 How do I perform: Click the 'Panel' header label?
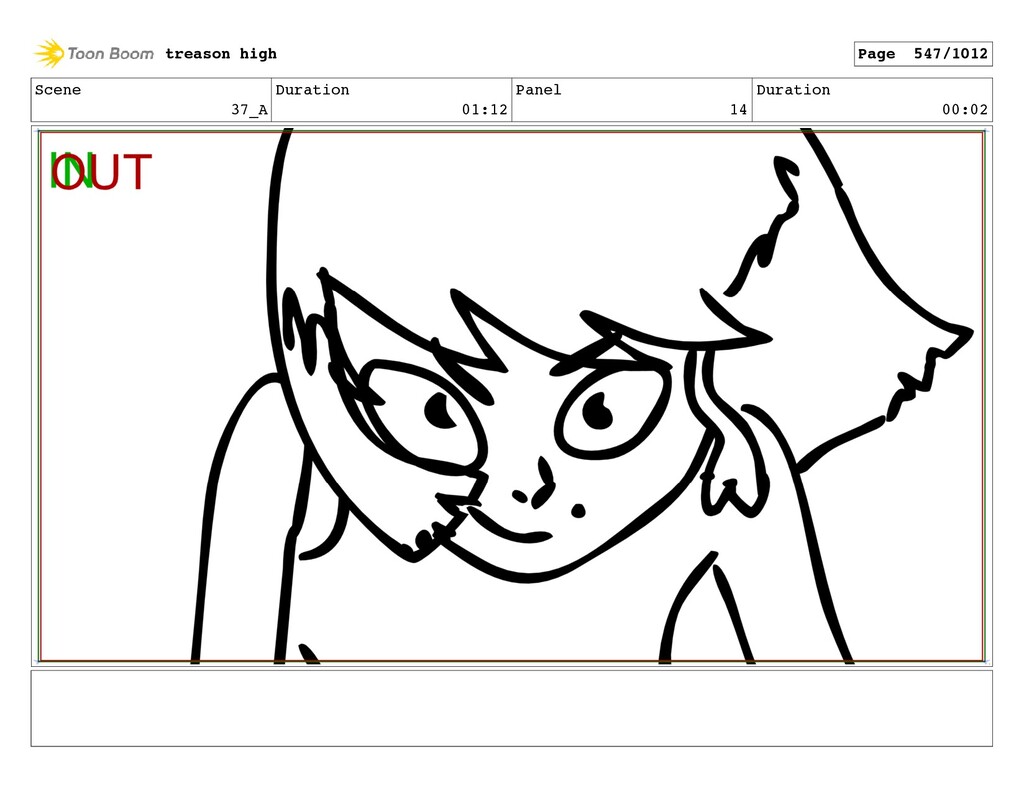pos(538,89)
